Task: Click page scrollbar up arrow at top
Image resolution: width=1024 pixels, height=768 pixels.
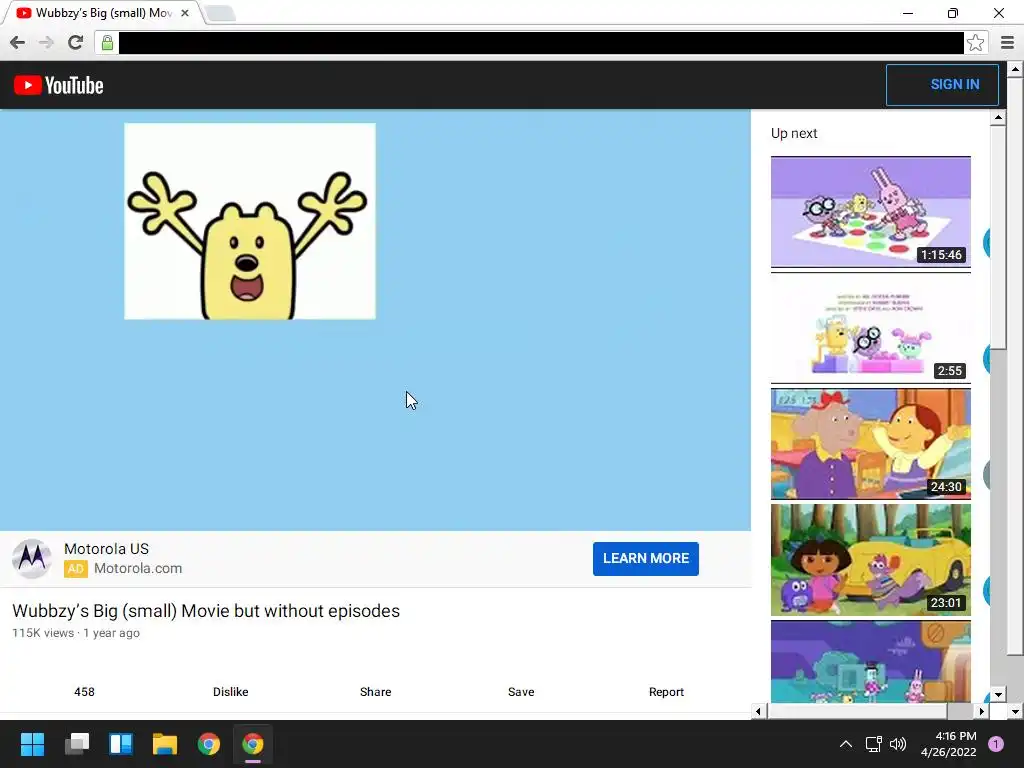Action: point(1015,69)
